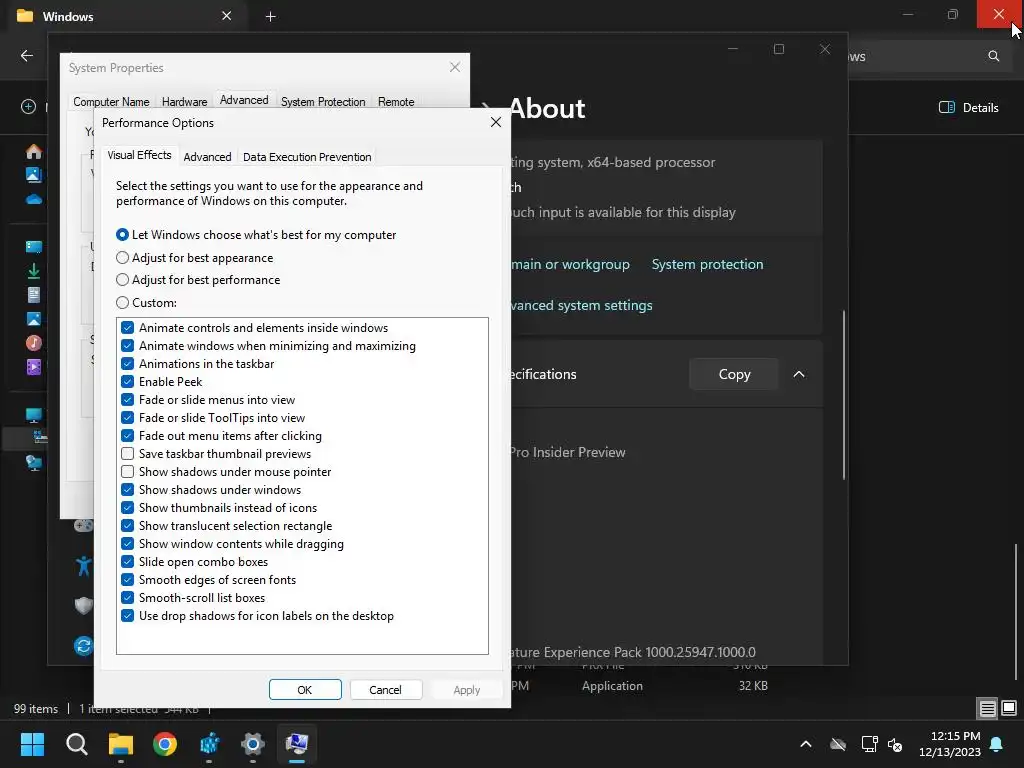
Task: Open Remote tab in System Properties
Action: click(396, 102)
